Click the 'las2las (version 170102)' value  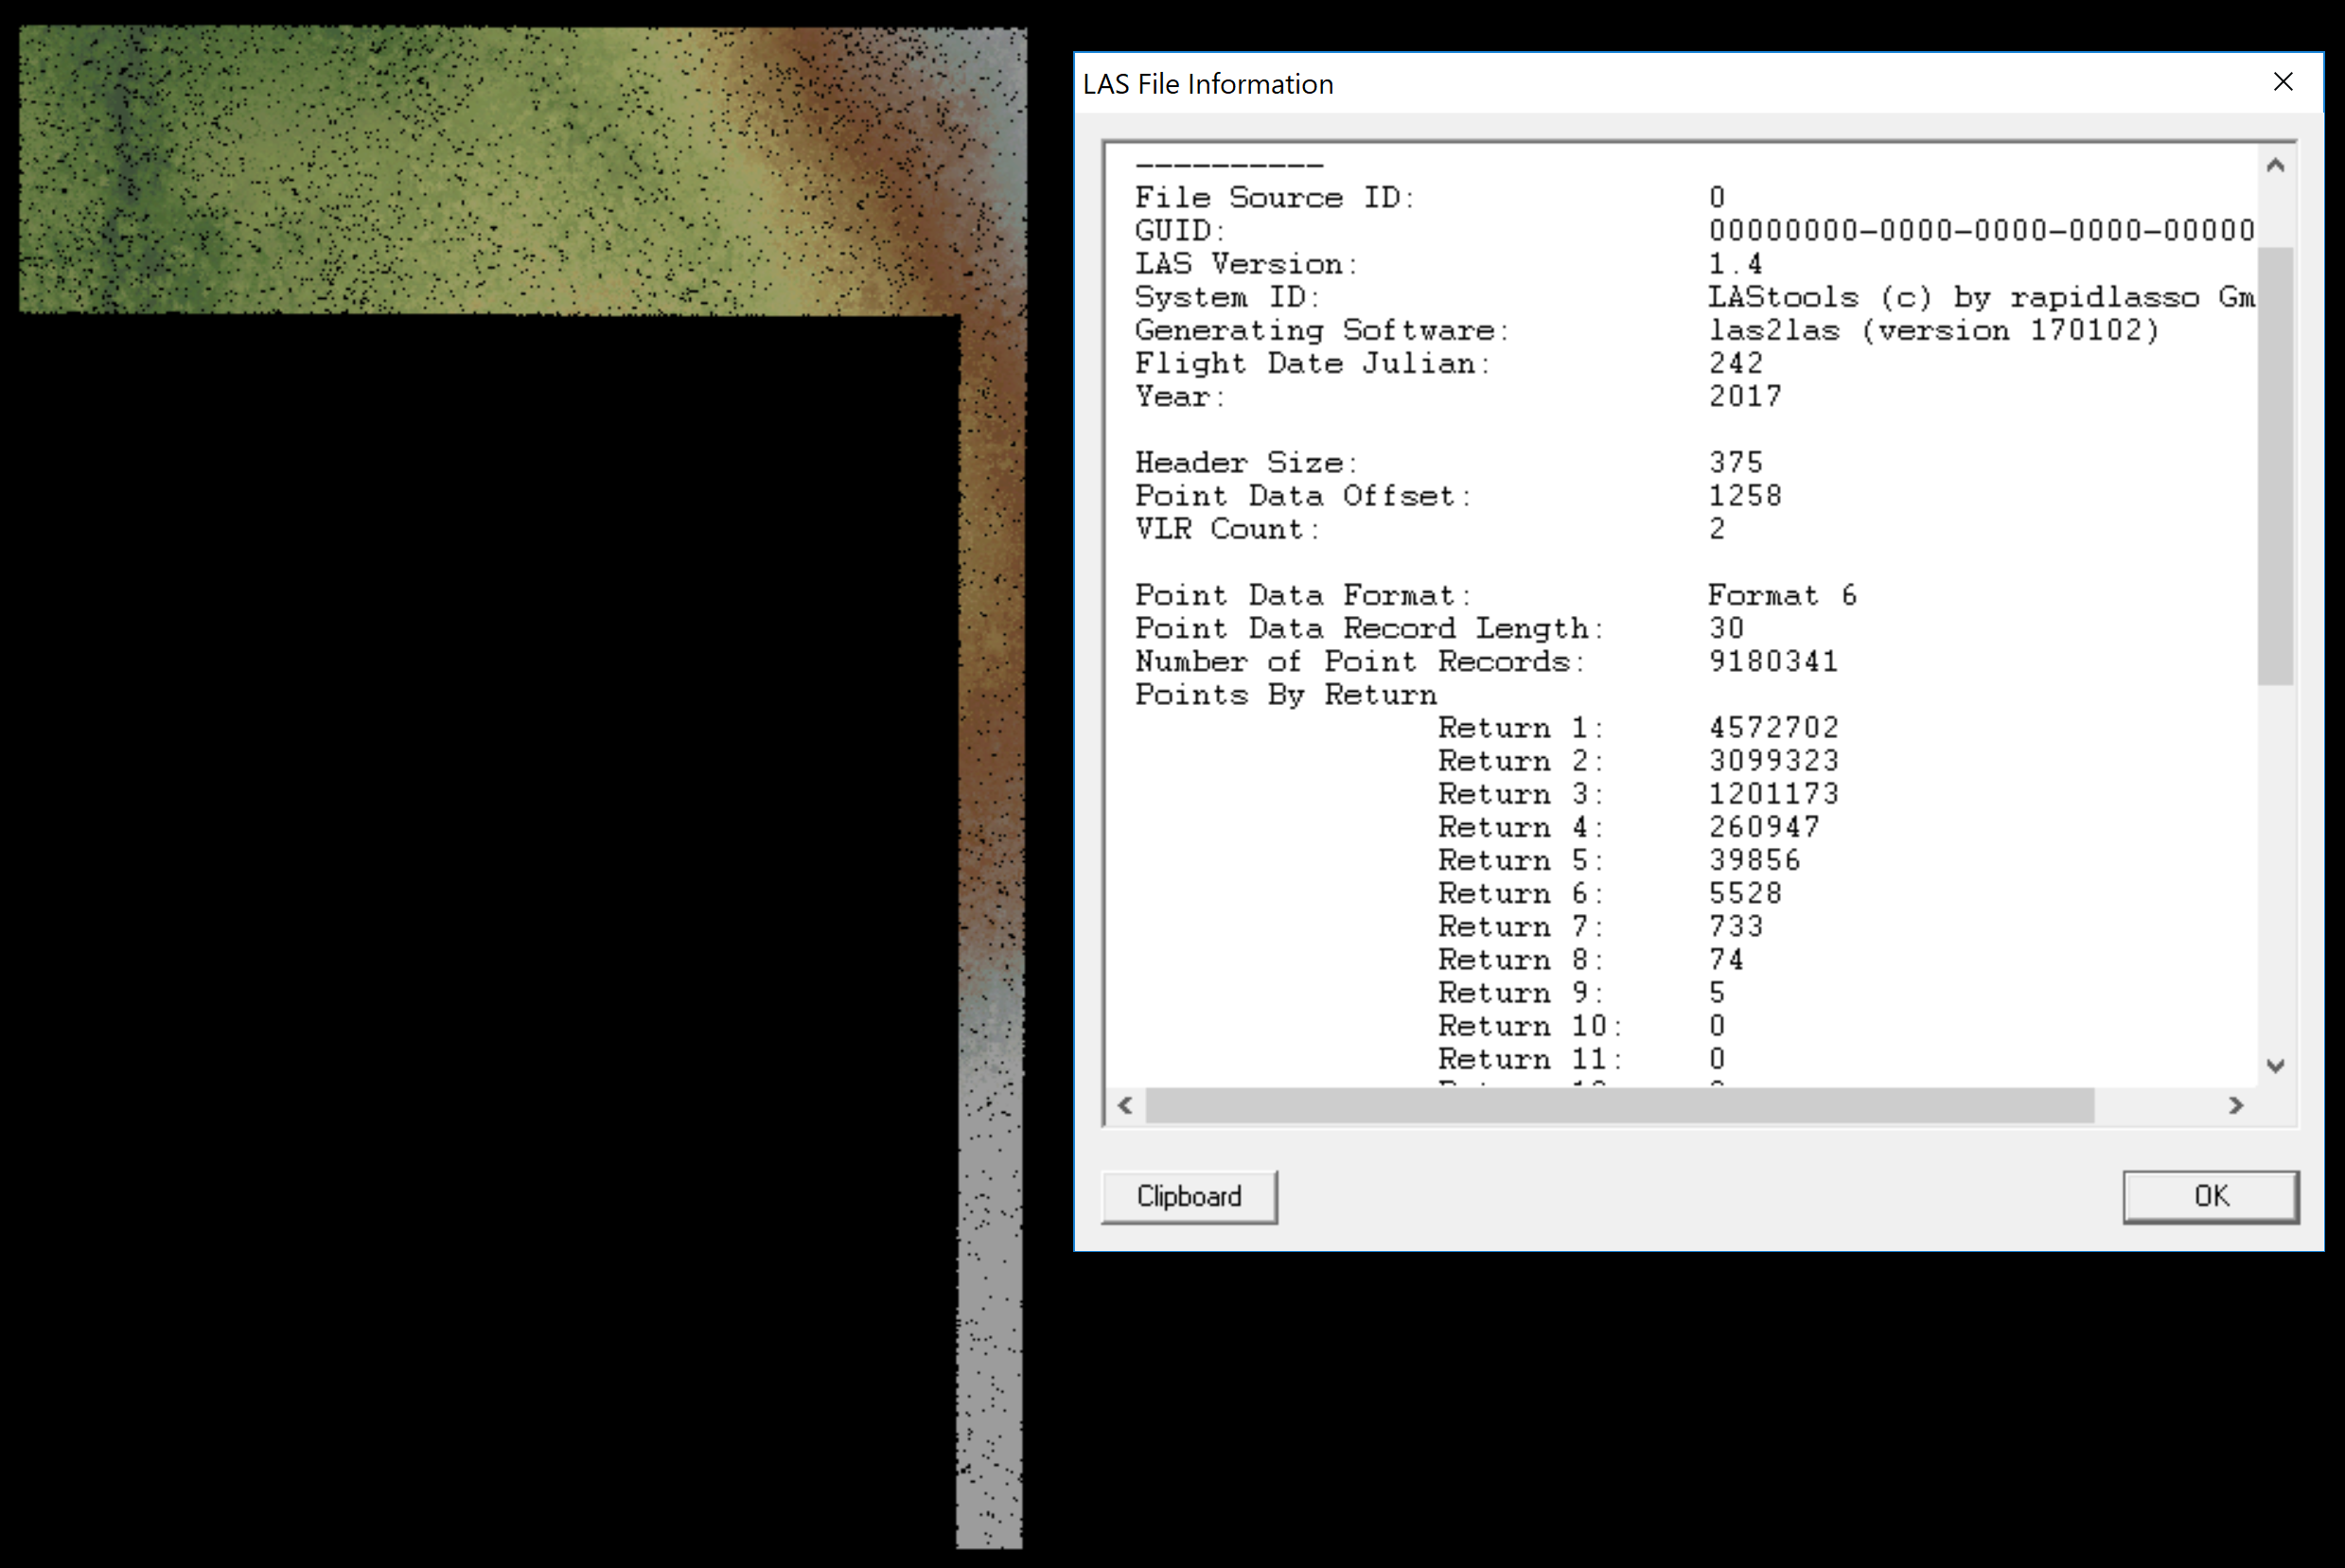pos(1933,330)
